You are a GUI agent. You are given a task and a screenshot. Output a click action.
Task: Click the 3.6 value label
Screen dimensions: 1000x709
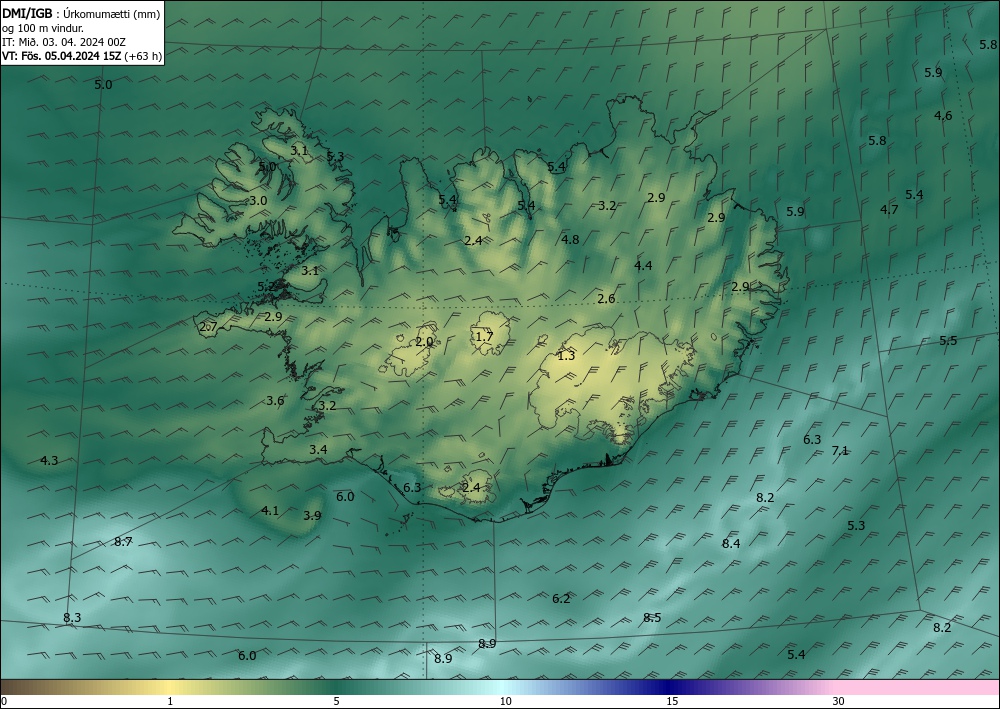pos(276,400)
